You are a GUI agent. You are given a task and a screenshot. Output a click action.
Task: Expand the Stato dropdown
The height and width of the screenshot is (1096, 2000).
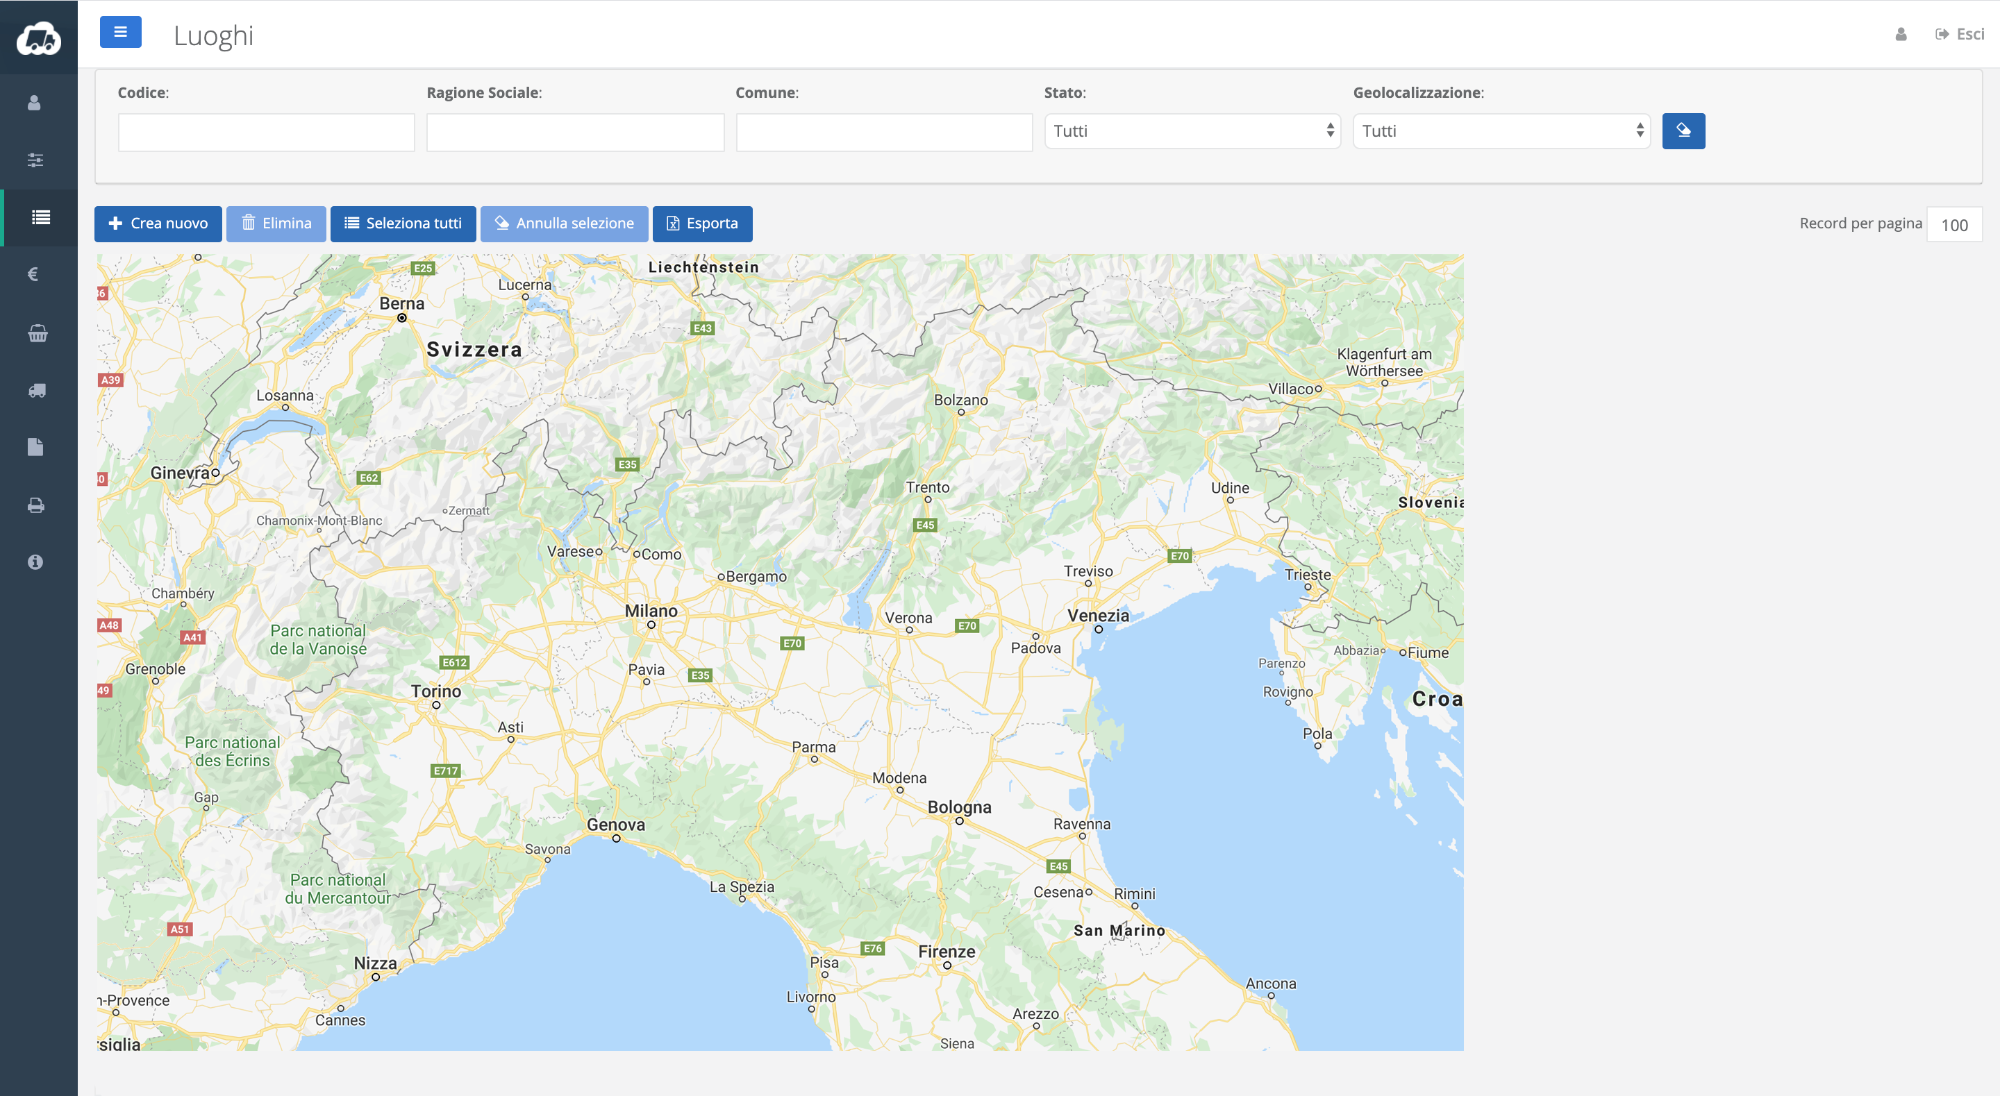click(1192, 131)
